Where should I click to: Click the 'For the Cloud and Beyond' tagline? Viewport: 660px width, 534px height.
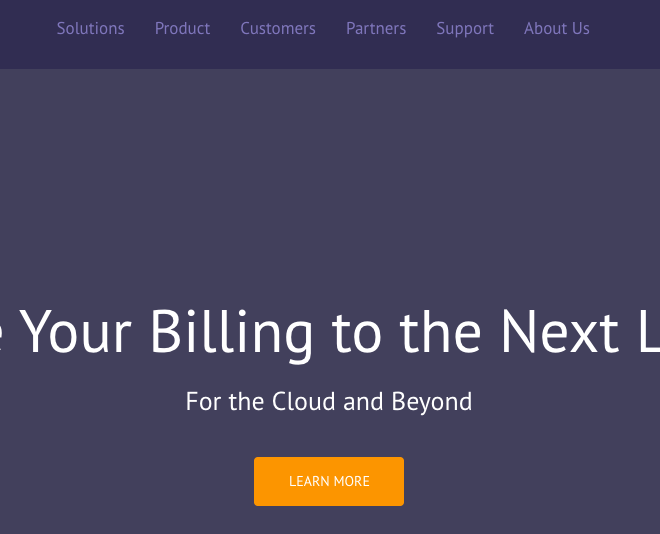click(329, 401)
